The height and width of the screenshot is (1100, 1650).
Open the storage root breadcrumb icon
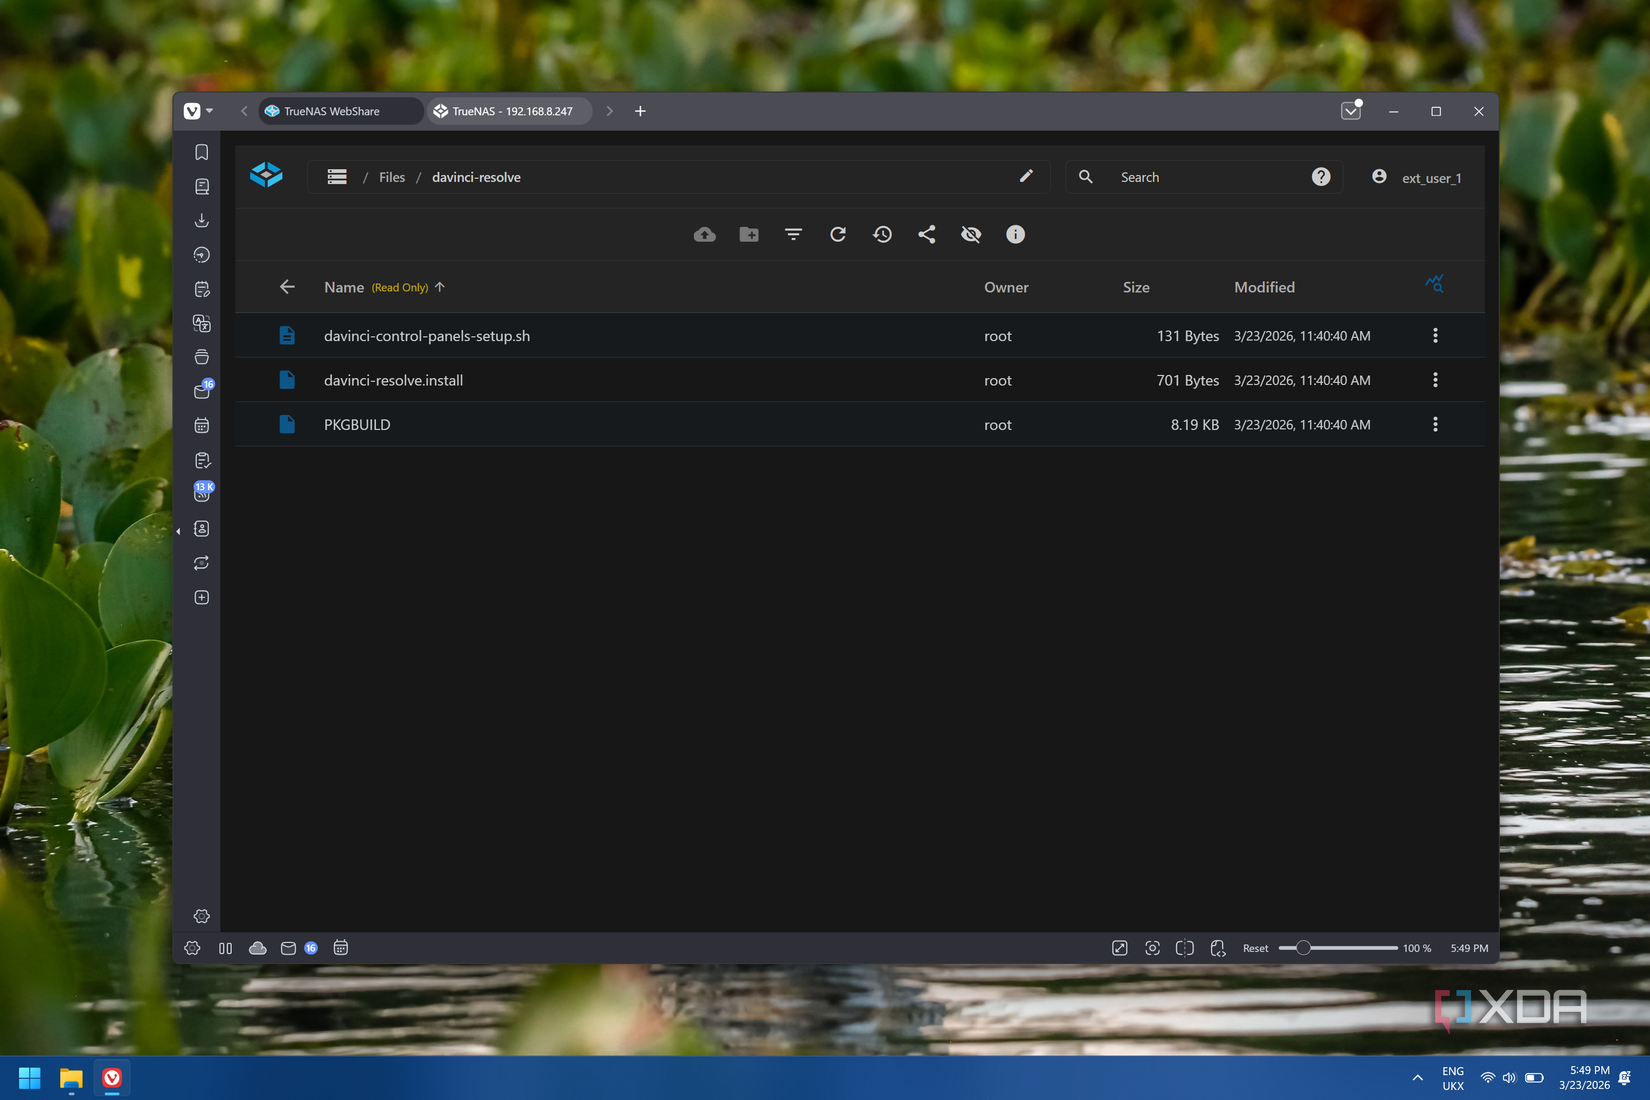coord(337,177)
